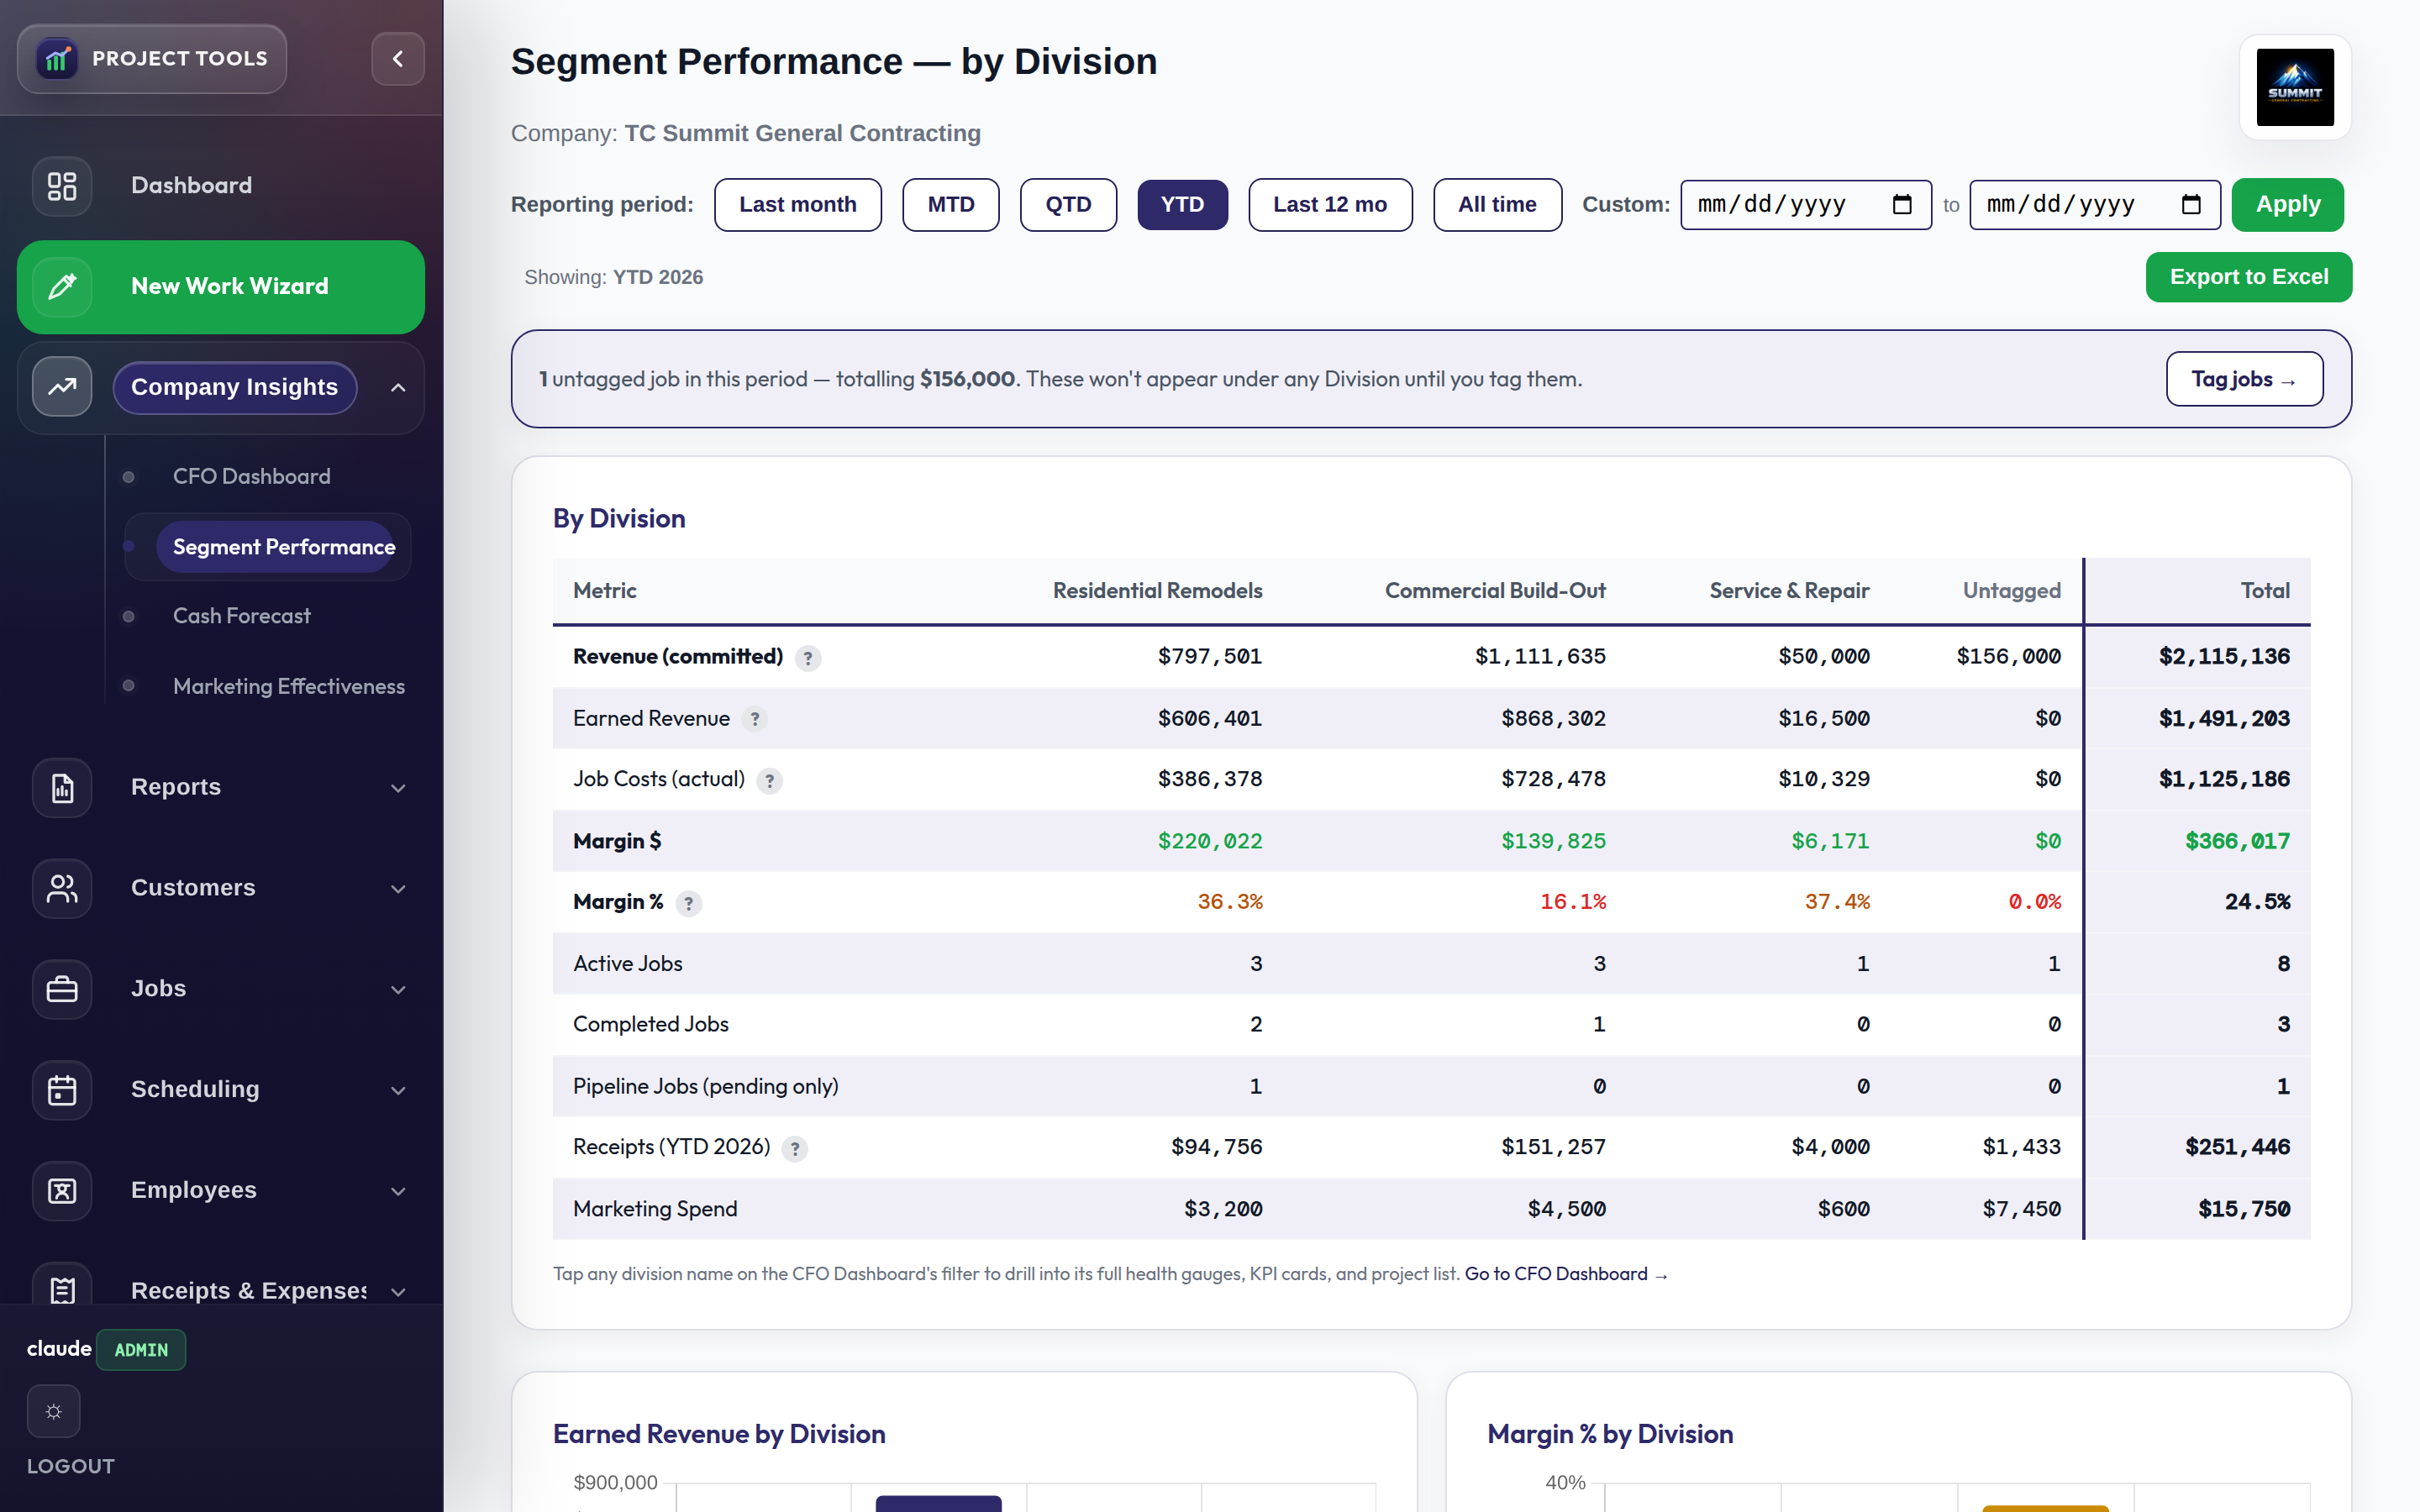This screenshot has height=1512, width=2420.
Task: Click the Employees badge icon
Action: [x=62, y=1191]
